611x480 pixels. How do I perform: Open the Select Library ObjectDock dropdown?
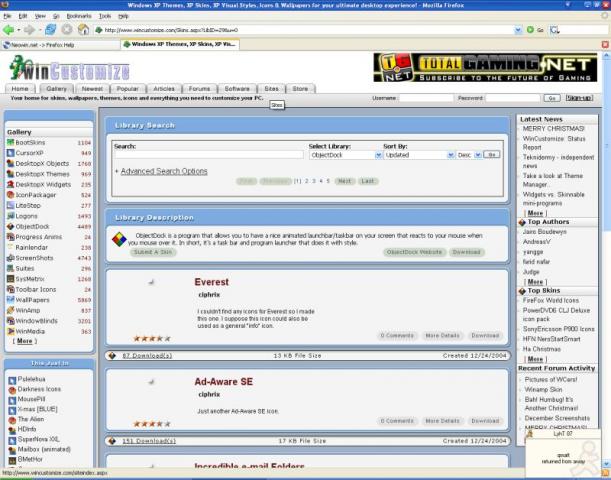378,155
